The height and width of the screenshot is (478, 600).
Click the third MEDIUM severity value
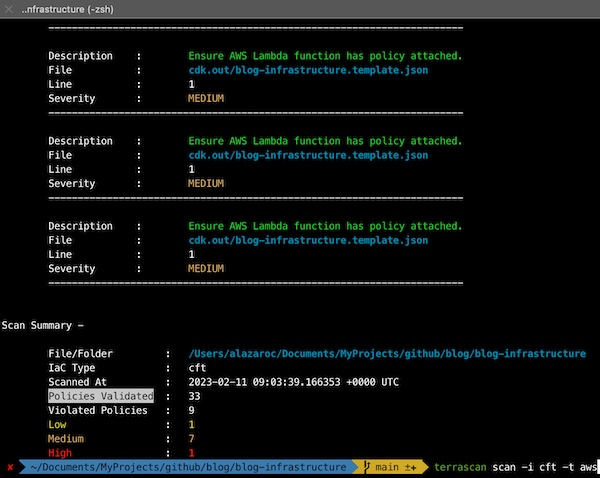pos(206,269)
